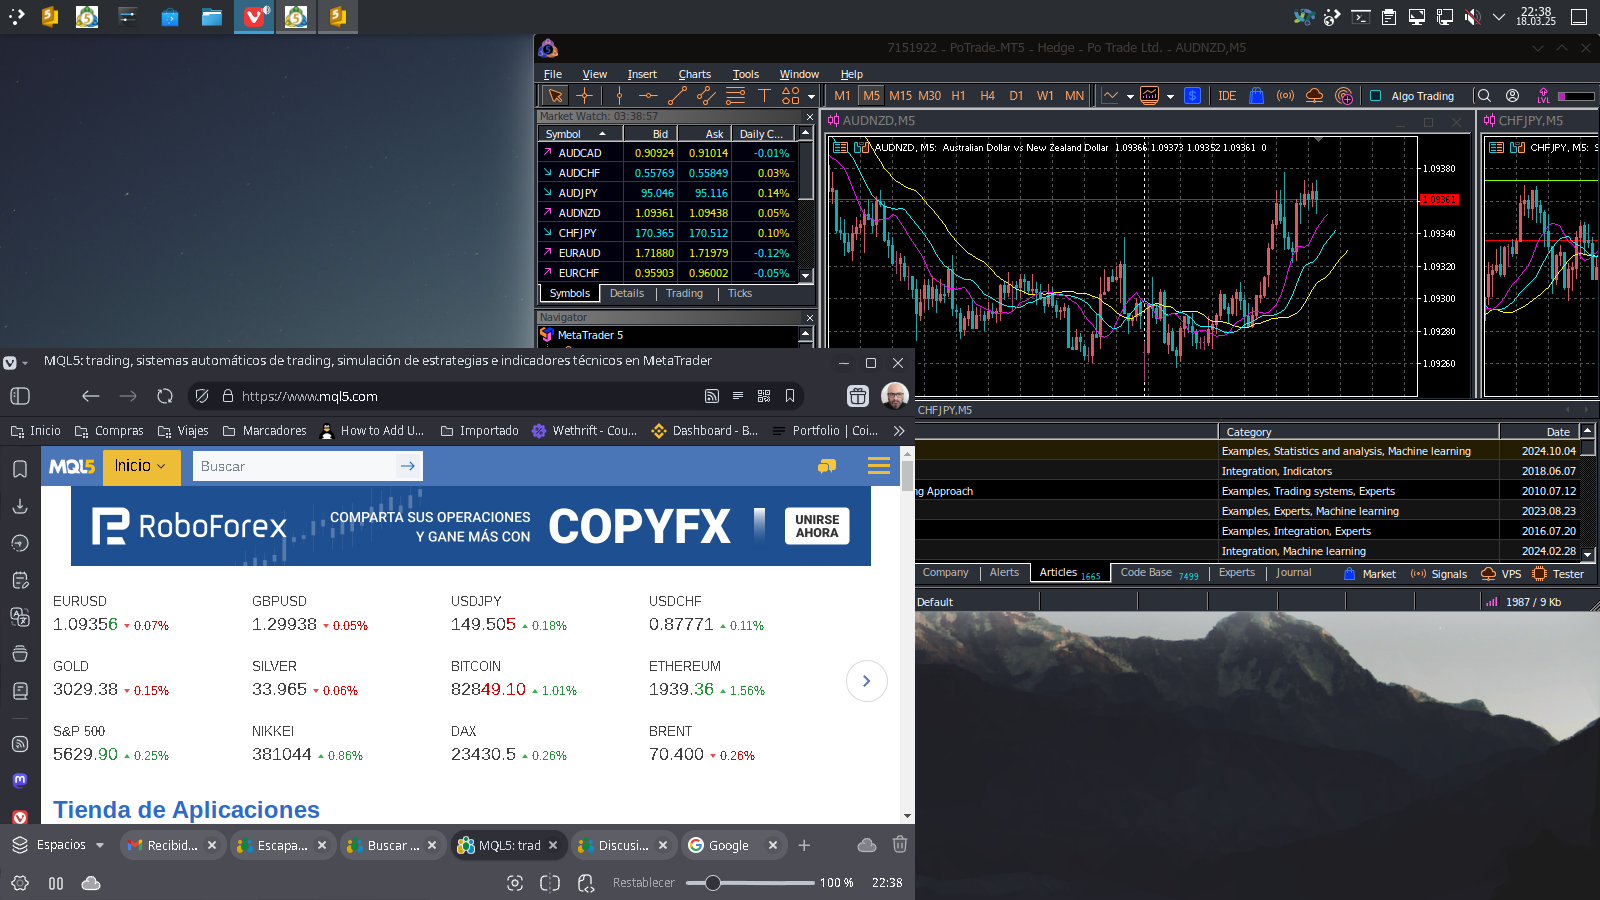Expand the shapes tool dropdown arrow
Screen dimensions: 1600x900
click(811, 97)
